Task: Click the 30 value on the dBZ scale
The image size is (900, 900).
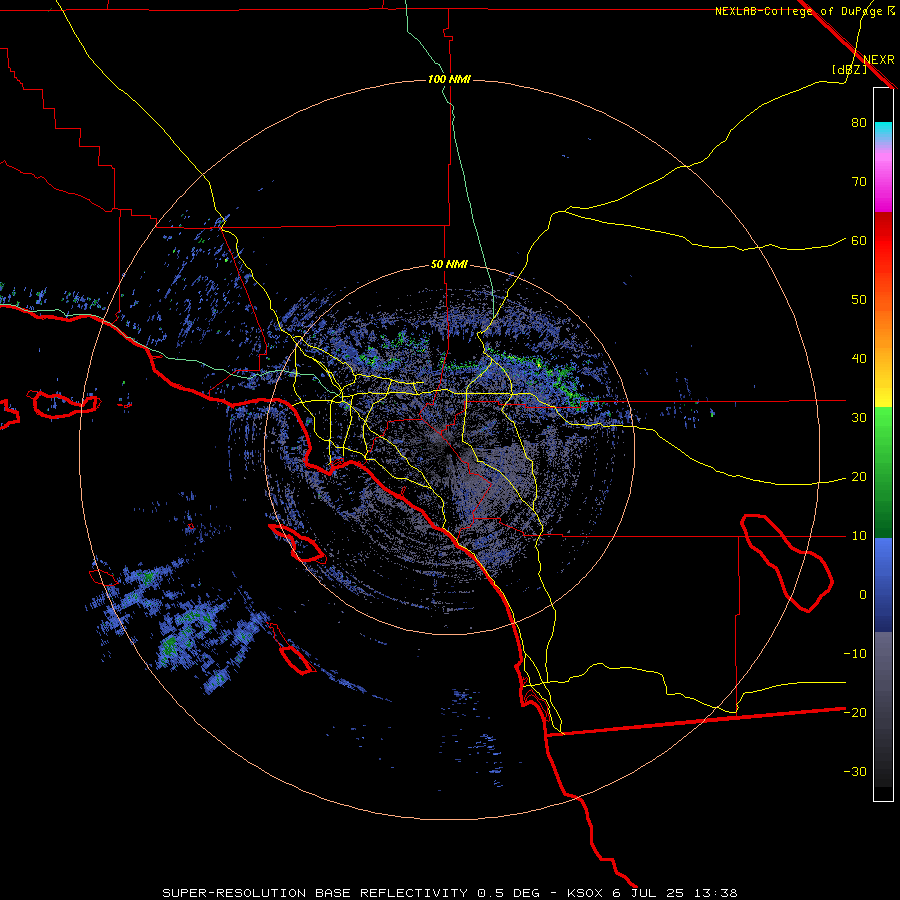Action: pos(859,418)
